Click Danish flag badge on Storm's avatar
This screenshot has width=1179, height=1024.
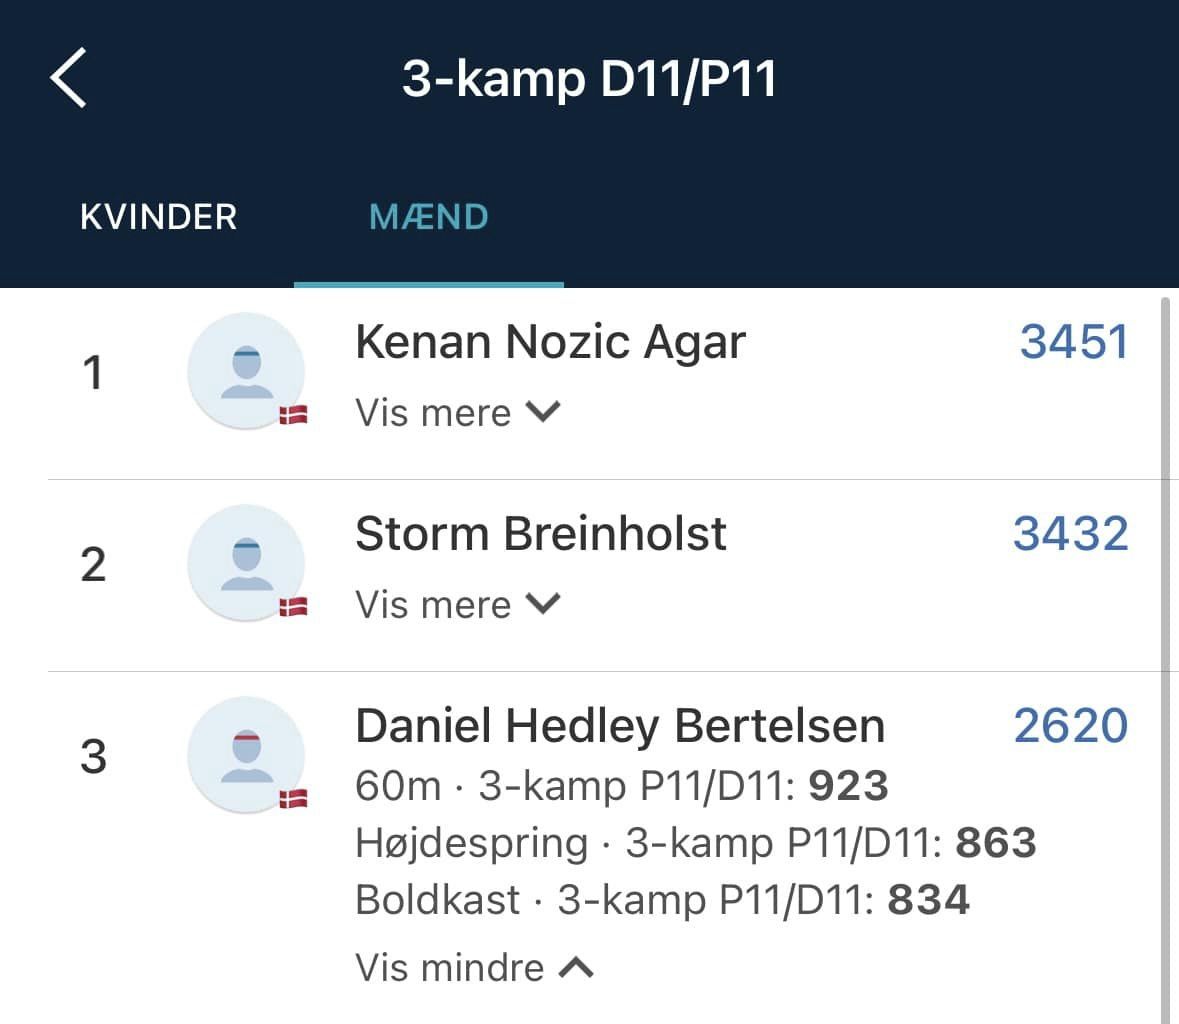tap(293, 607)
